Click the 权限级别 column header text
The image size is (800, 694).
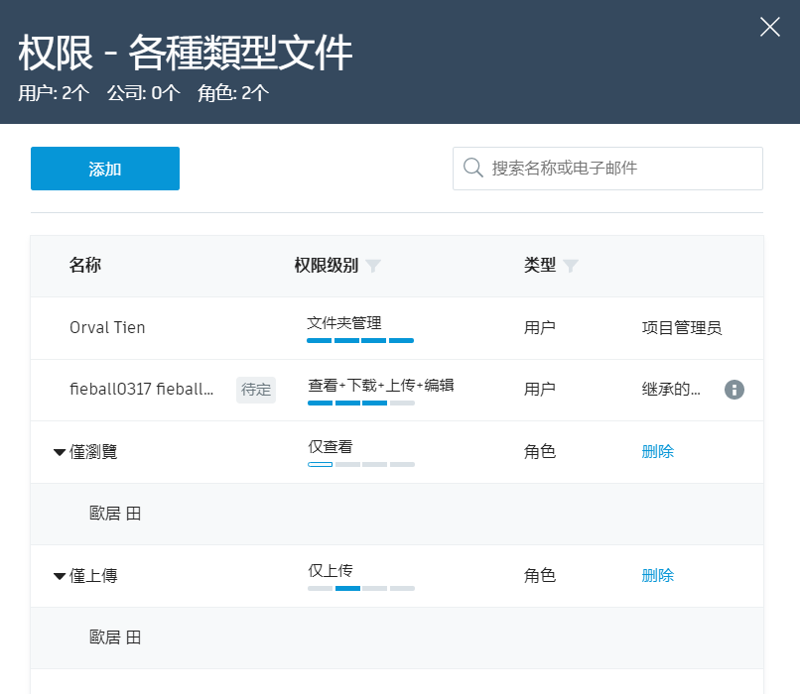(x=327, y=265)
